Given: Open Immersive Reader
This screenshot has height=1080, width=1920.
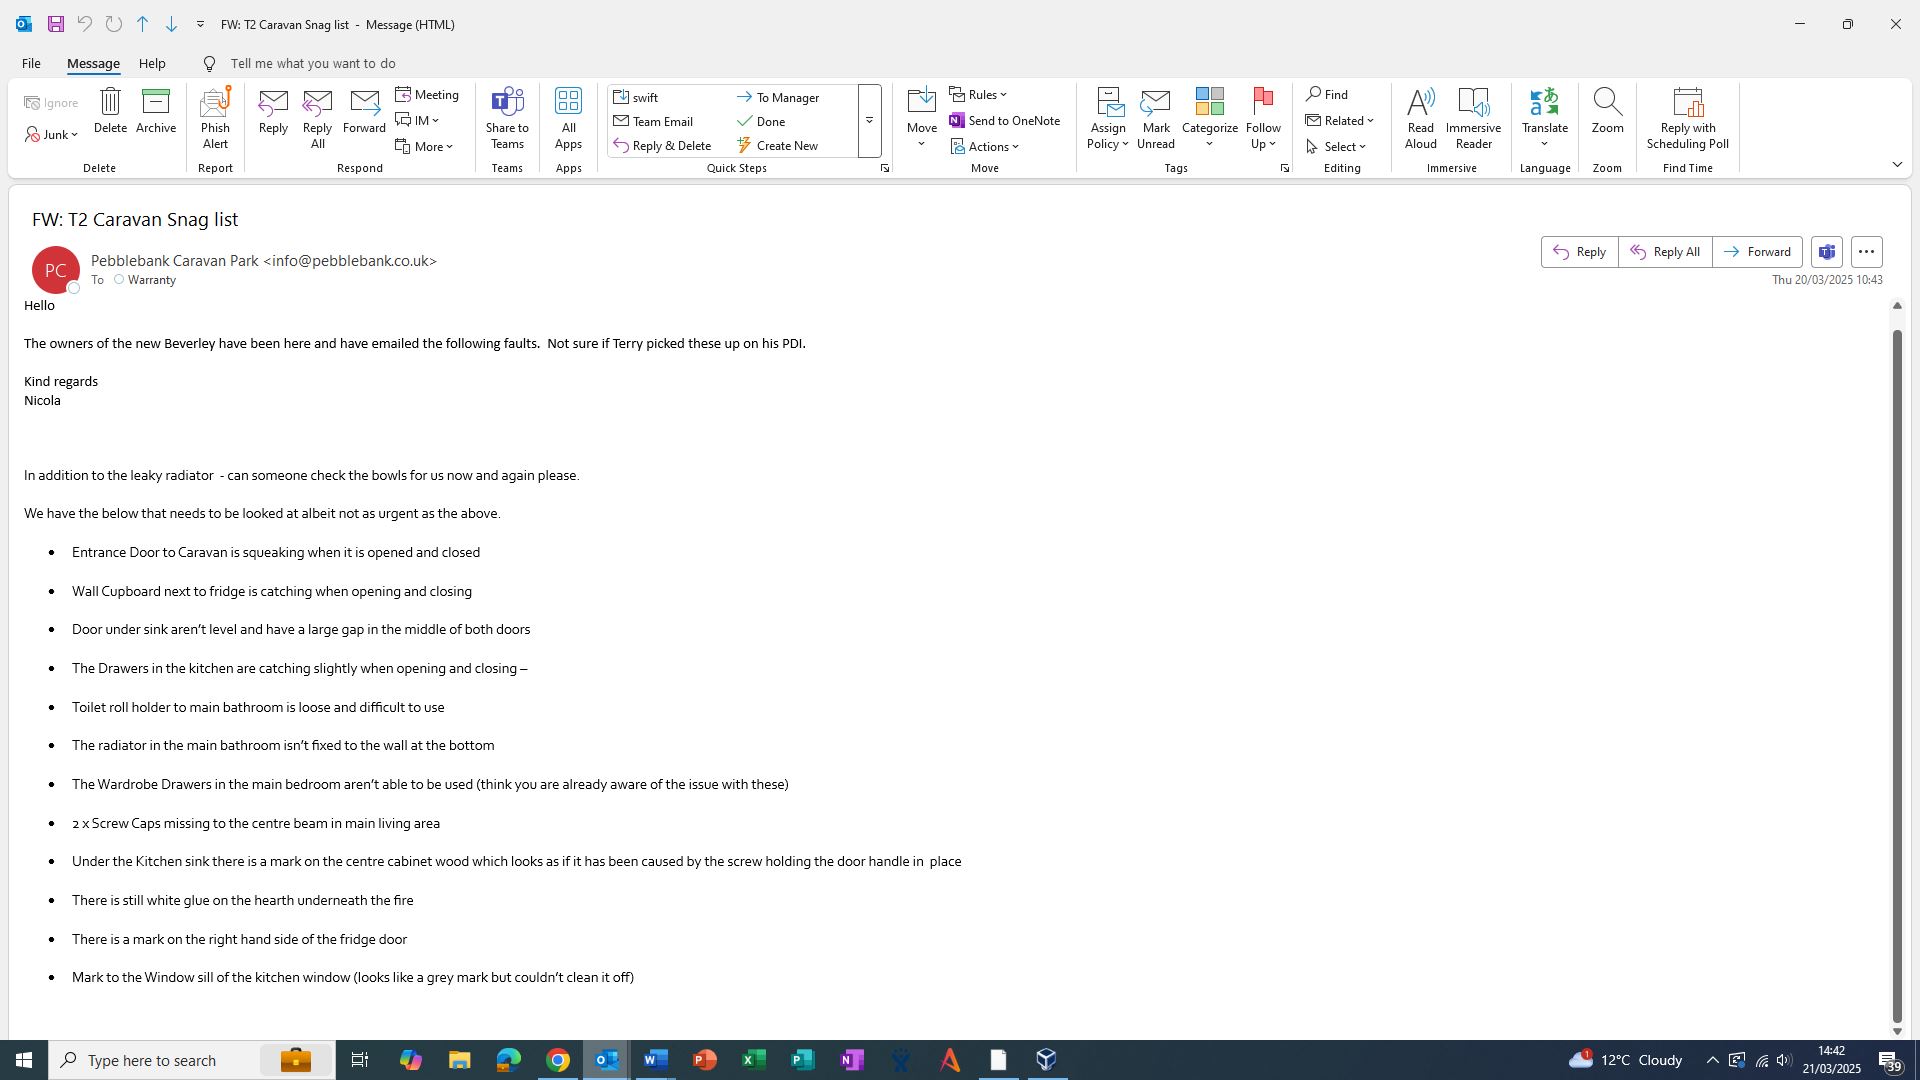Looking at the screenshot, I should click(x=1473, y=118).
